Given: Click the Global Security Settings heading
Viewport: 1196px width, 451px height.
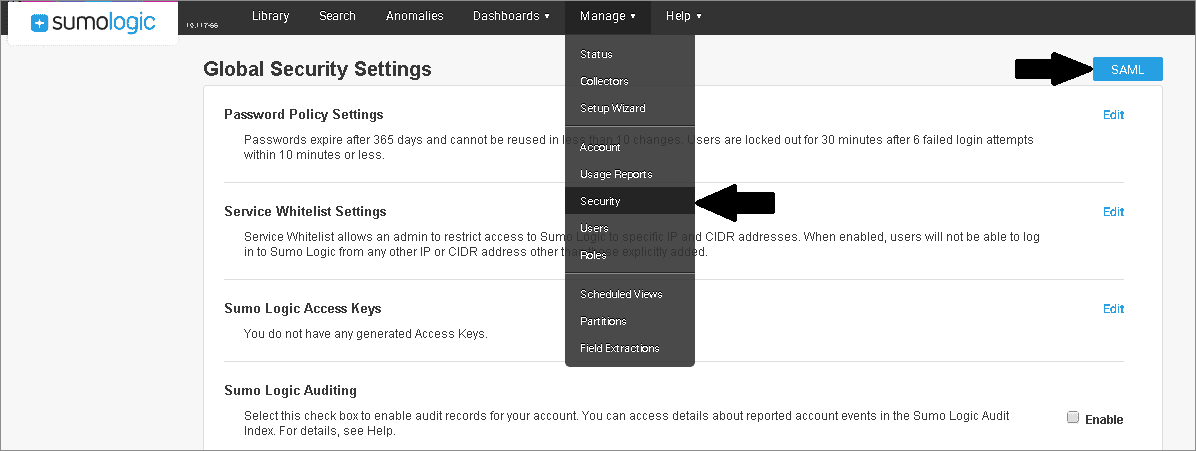Looking at the screenshot, I should [317, 69].
